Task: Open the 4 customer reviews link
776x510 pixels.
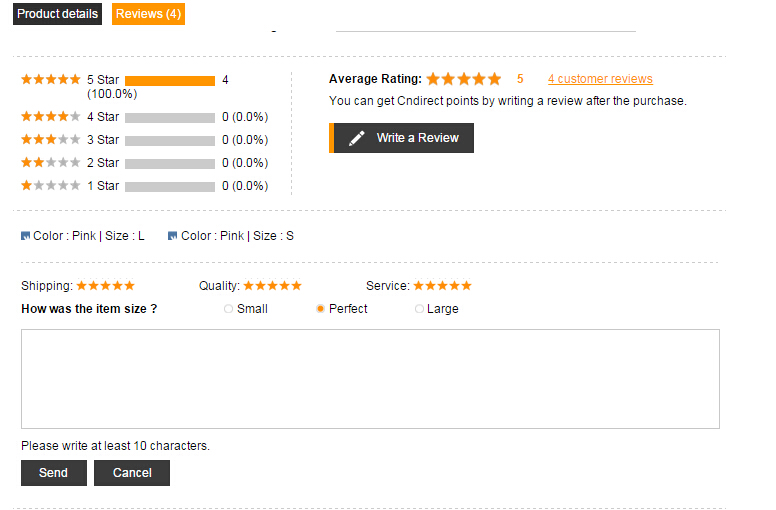Action: (600, 79)
